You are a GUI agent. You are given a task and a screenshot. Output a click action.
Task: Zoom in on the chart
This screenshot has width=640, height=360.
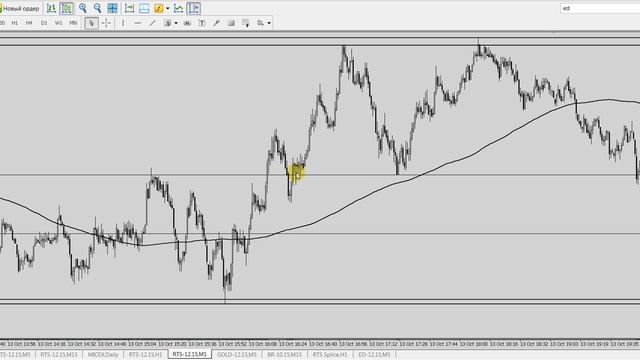[x=82, y=8]
